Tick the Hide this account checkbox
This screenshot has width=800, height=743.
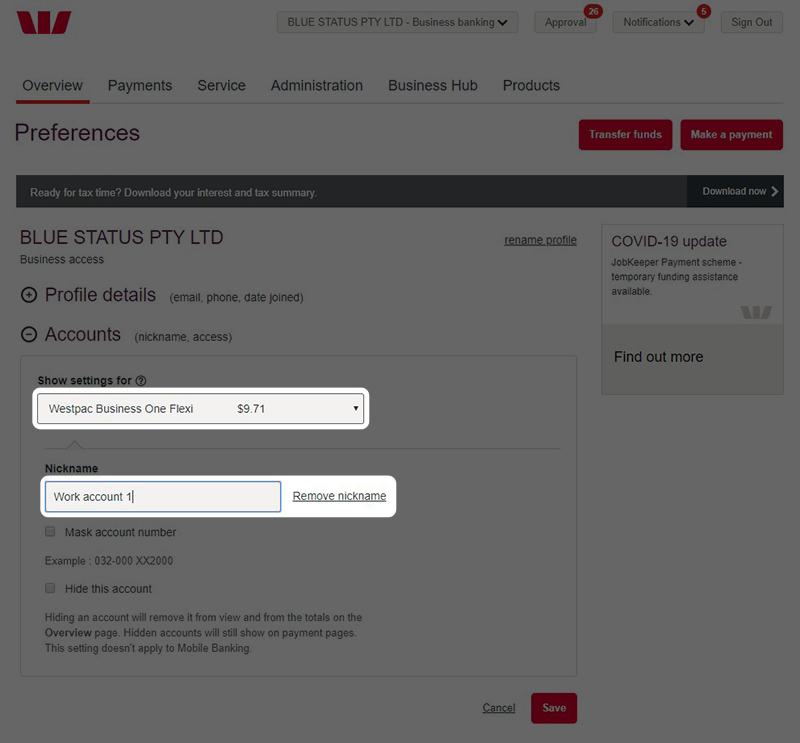tap(50, 588)
